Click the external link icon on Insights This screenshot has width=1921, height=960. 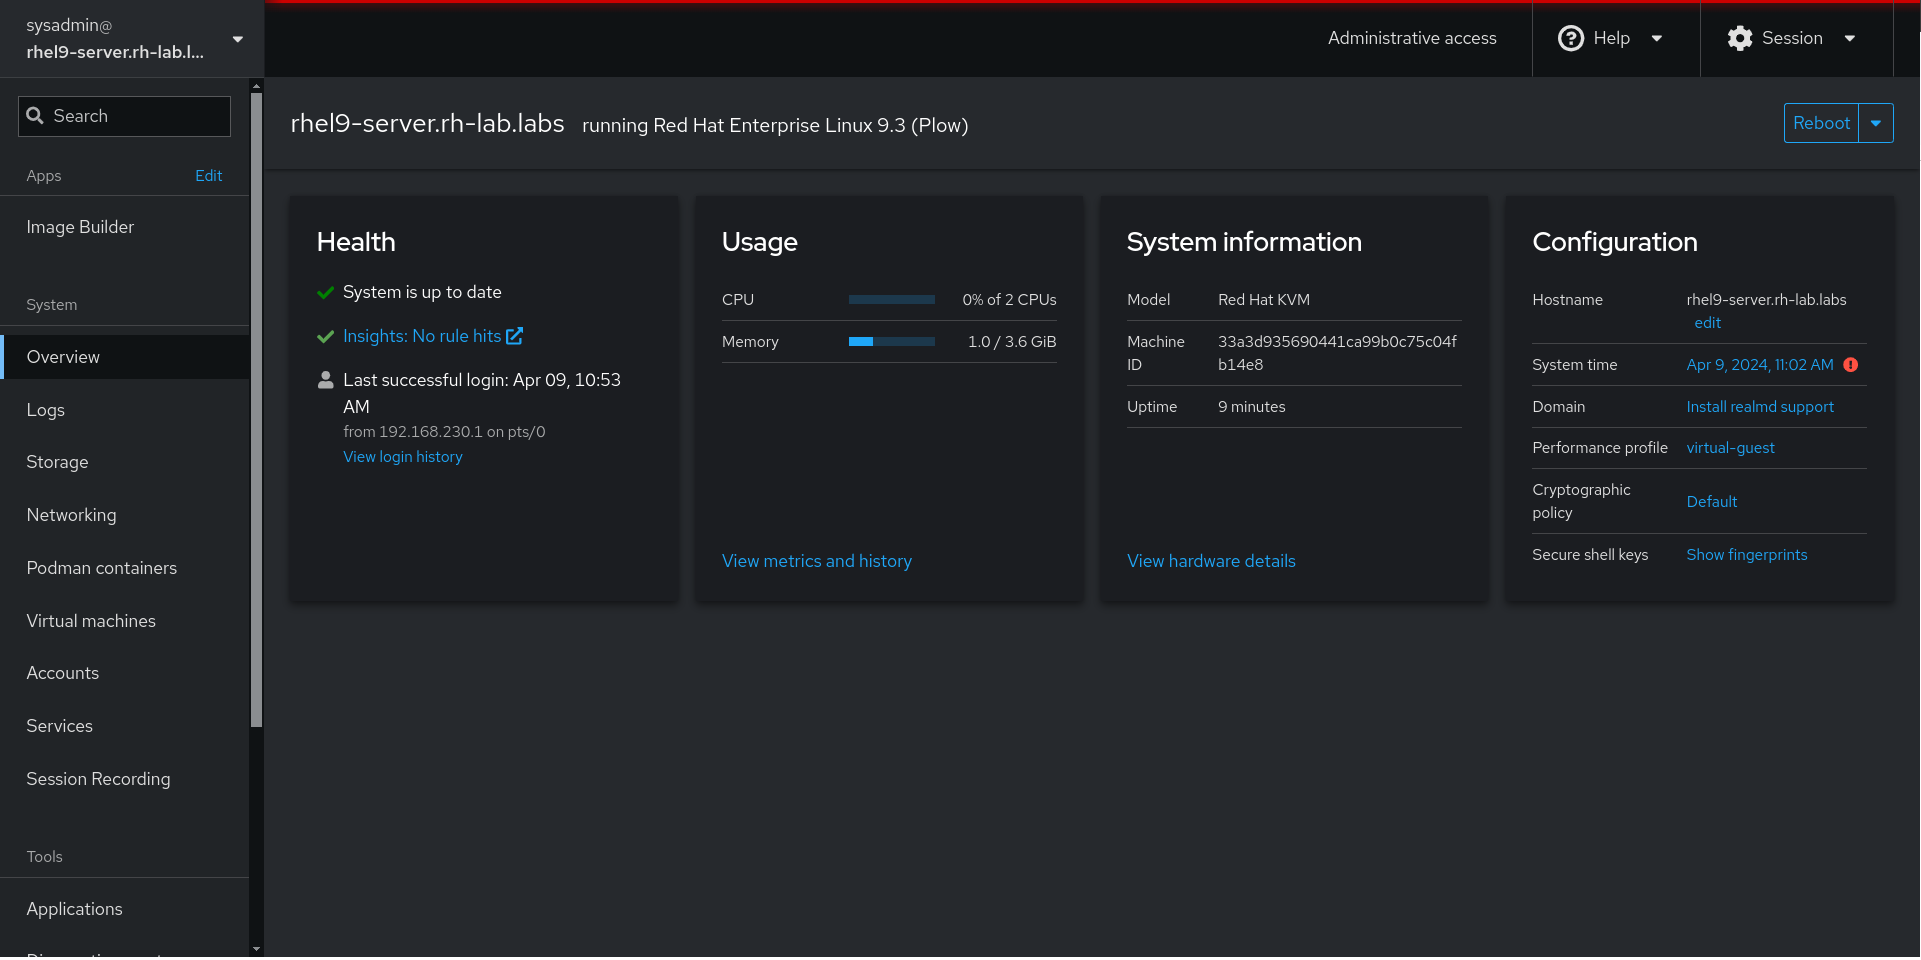click(x=514, y=336)
